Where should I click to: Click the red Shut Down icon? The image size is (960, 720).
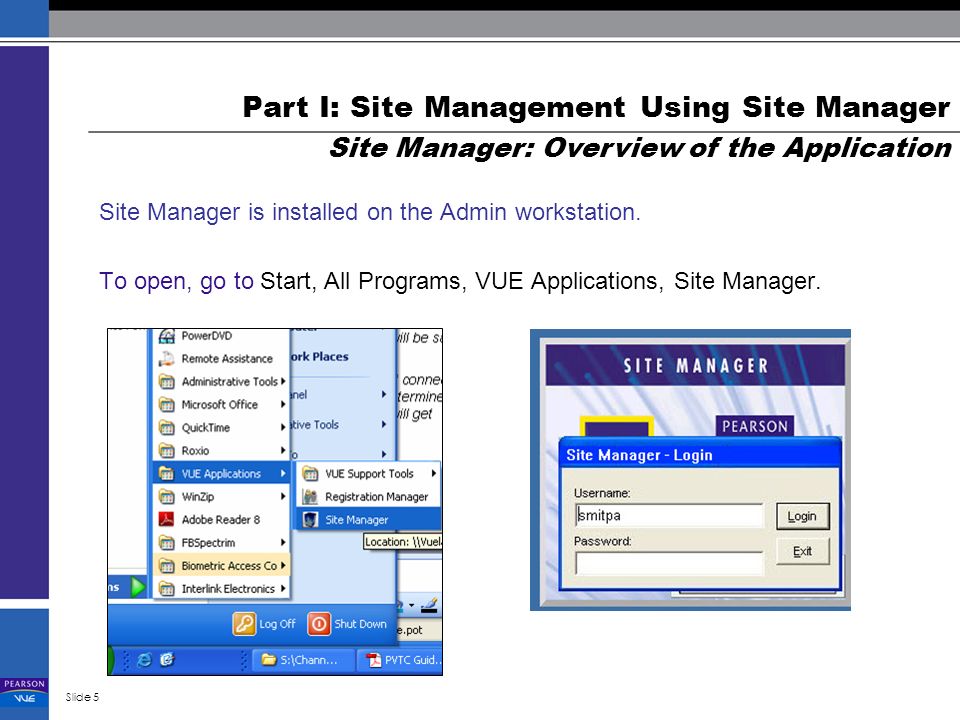318,624
